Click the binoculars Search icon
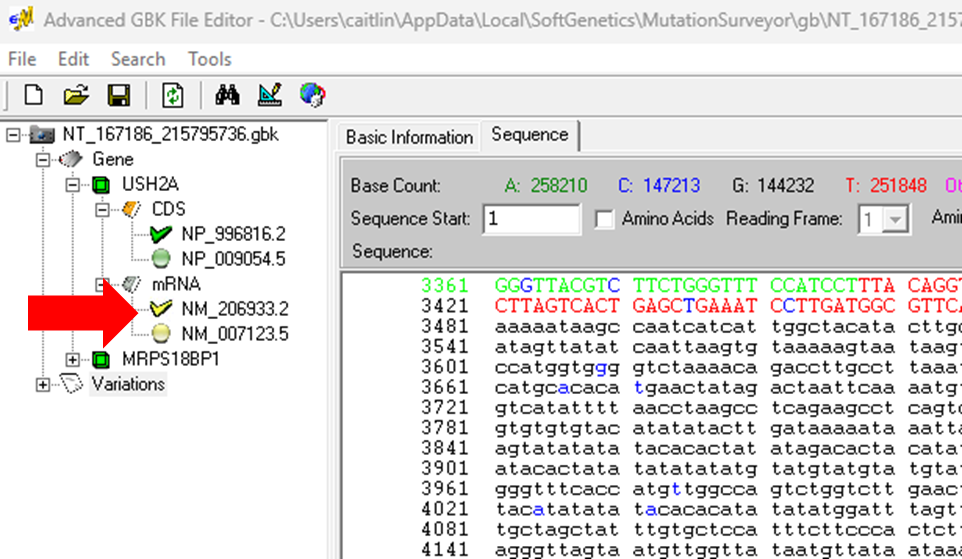The height and width of the screenshot is (559, 962). click(227, 95)
